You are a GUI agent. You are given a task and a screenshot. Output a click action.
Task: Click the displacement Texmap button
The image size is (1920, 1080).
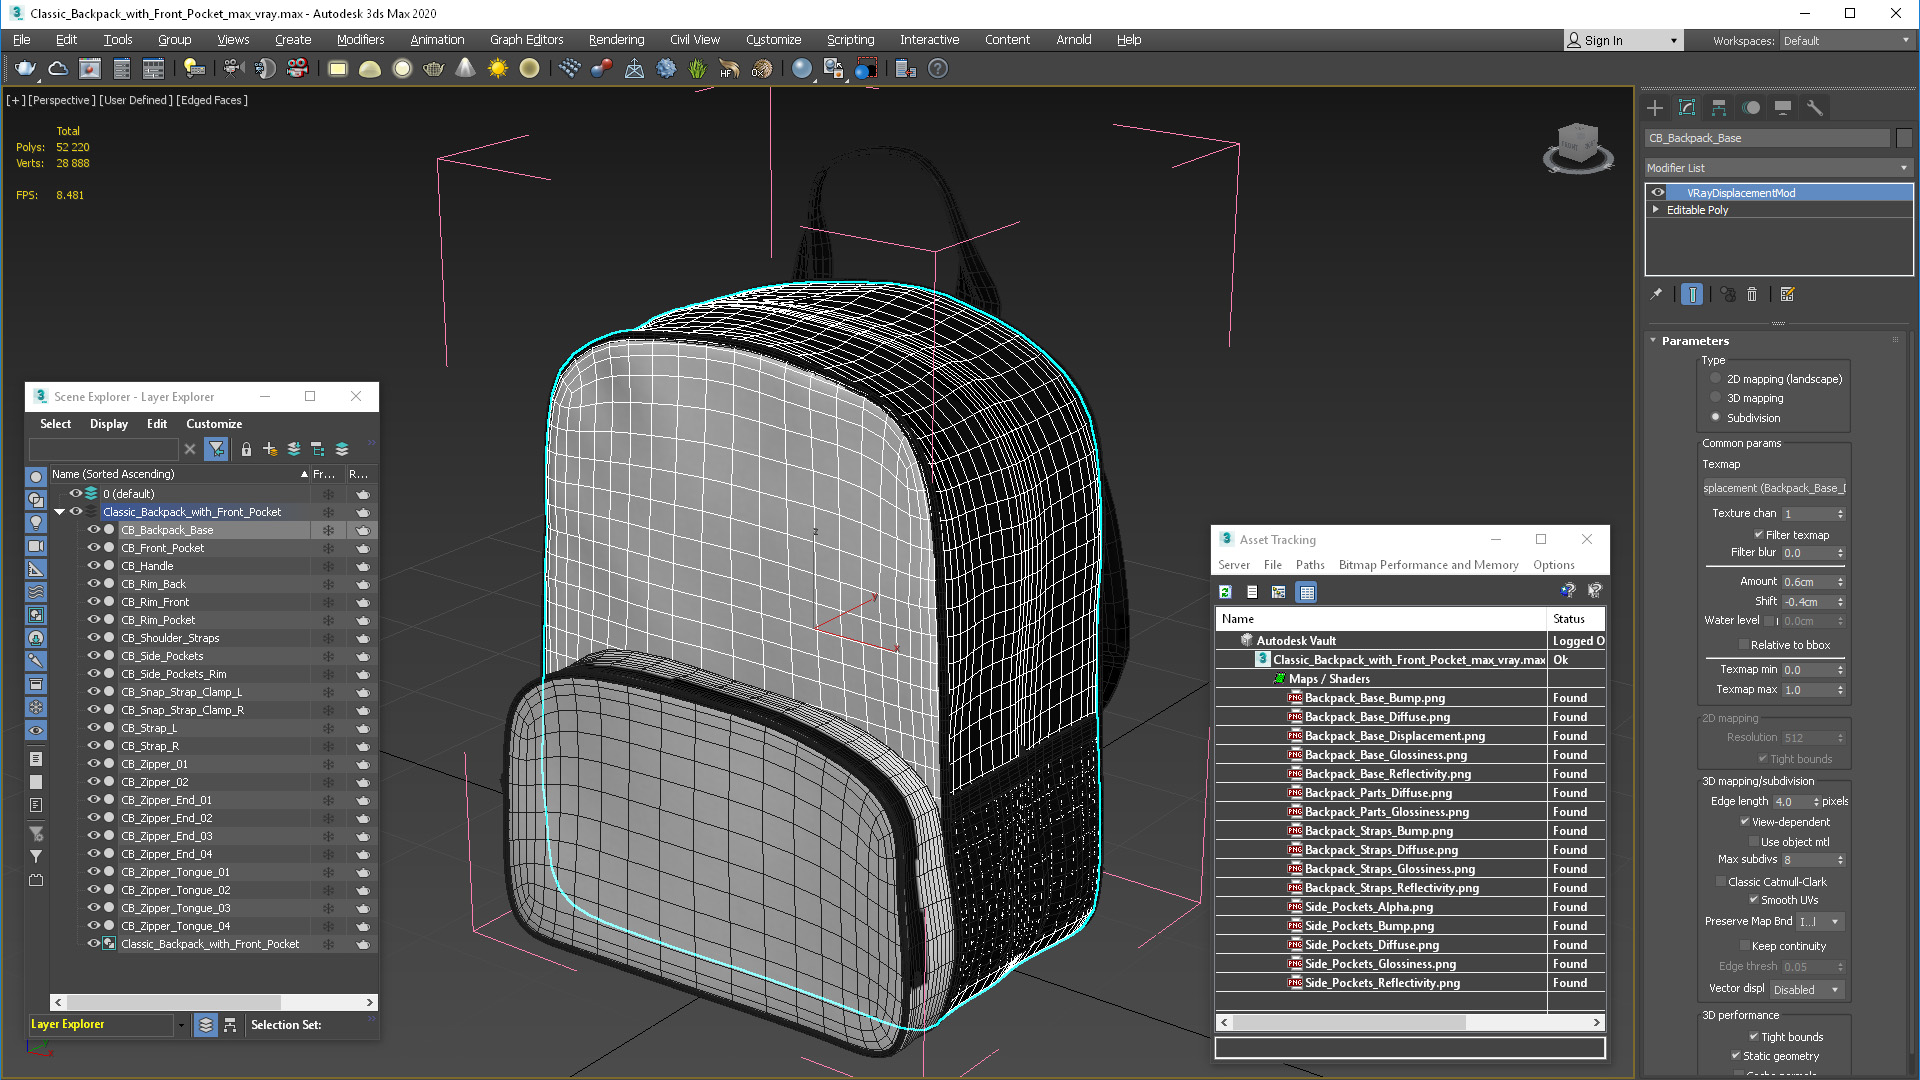1774,488
